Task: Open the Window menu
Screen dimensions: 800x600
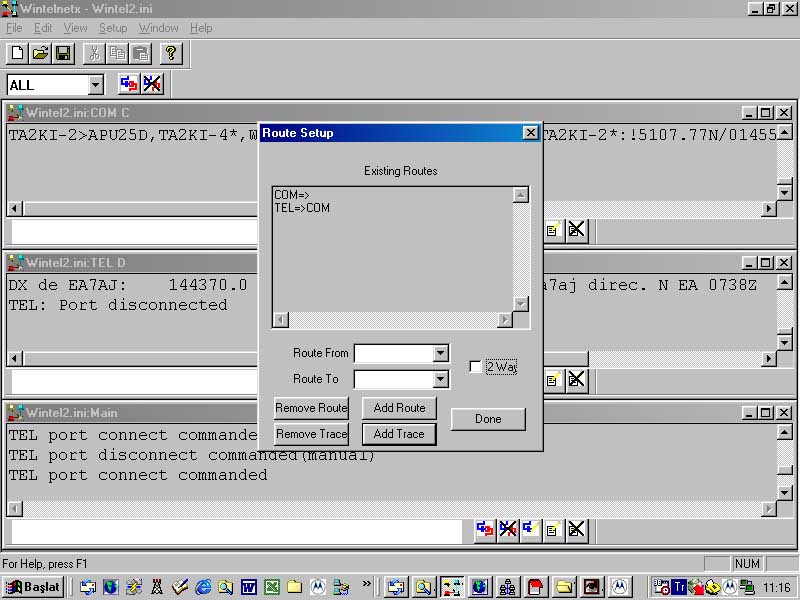Action: coord(159,28)
